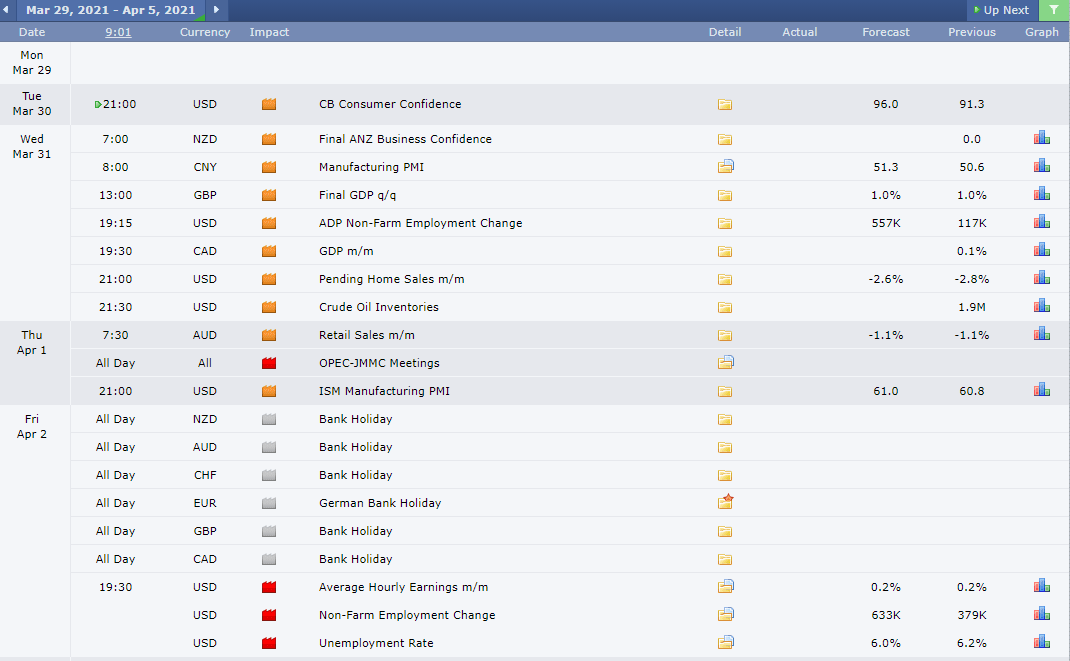The image size is (1070, 661).
Task: Show graph for Manufacturing PMI
Action: 1041,166
